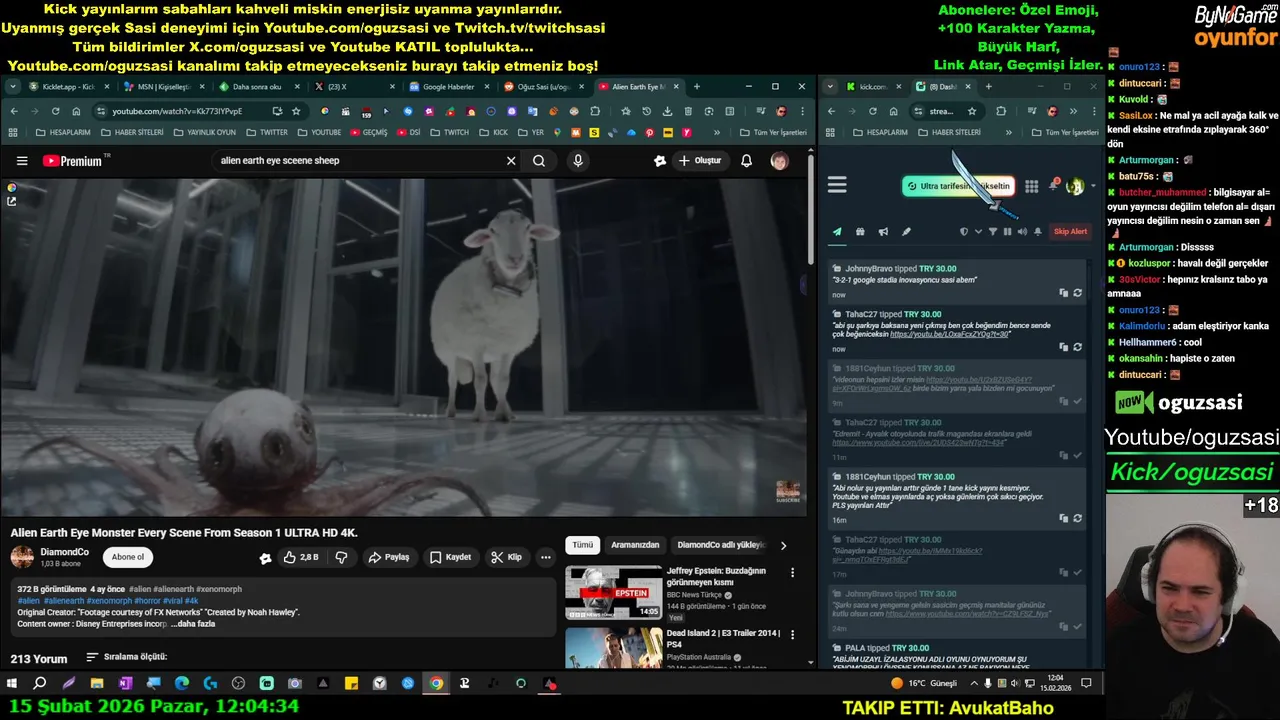Image resolution: width=1280 pixels, height=720 pixels.
Task: Show more filter chips with right arrow
Action: tap(783, 545)
